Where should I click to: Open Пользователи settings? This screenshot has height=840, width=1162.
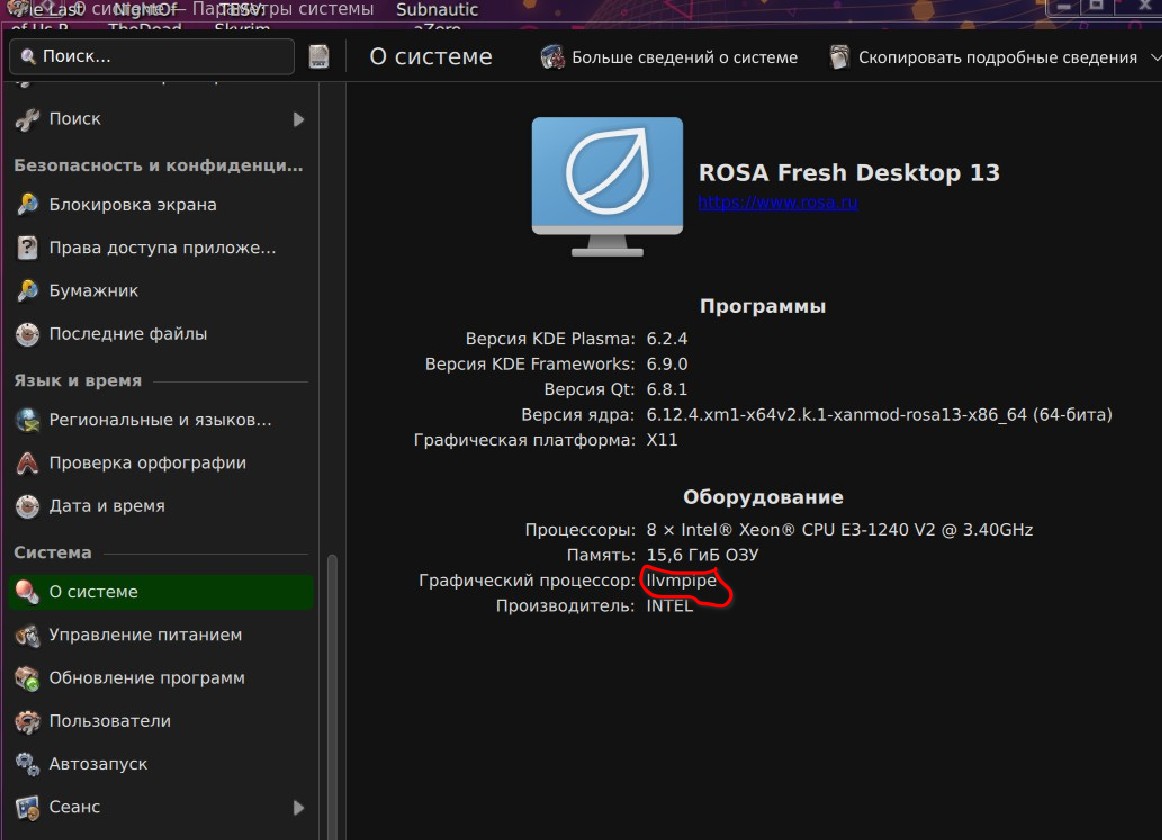161,721
